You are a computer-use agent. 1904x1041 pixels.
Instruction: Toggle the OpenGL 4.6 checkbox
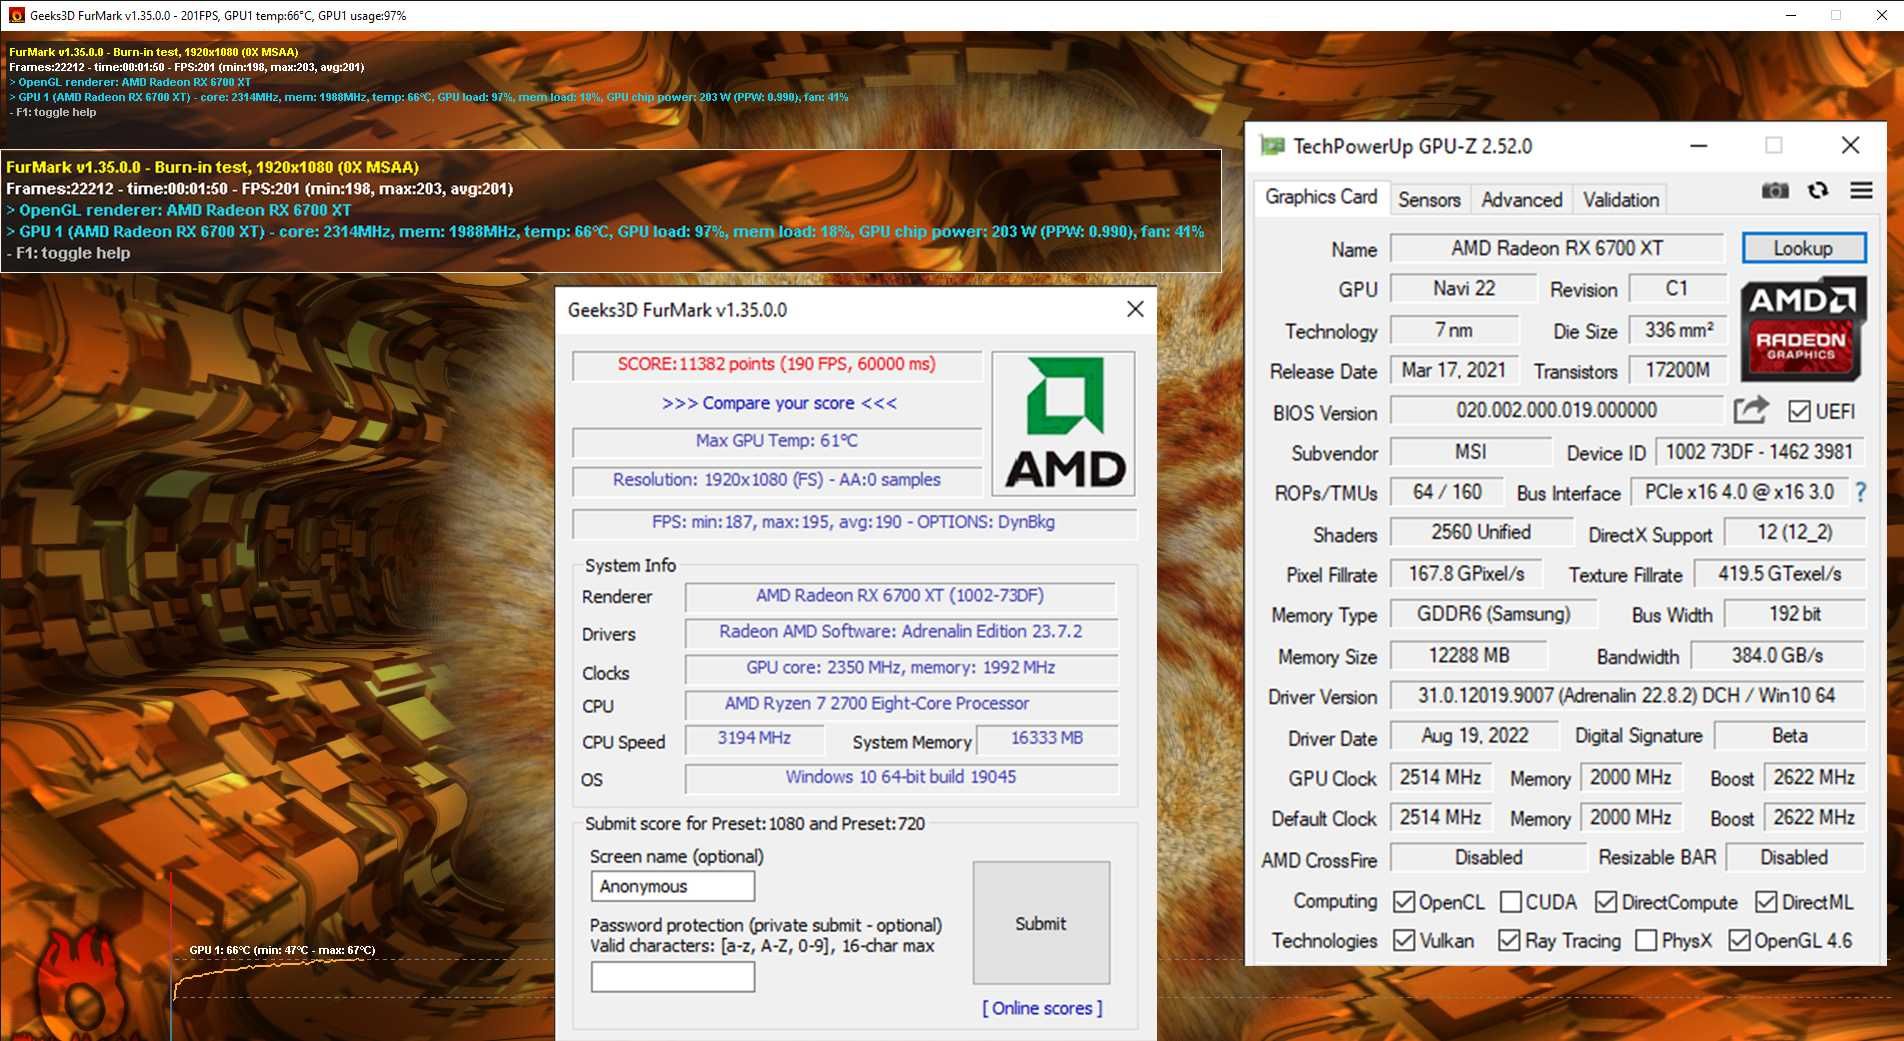1739,940
